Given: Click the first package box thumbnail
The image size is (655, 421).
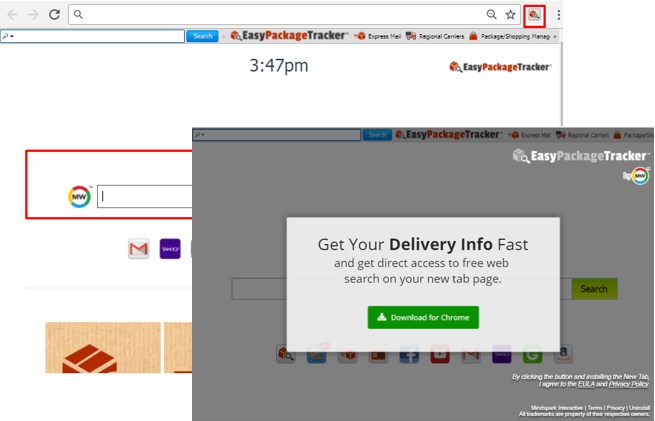Looking at the screenshot, I should [103, 347].
